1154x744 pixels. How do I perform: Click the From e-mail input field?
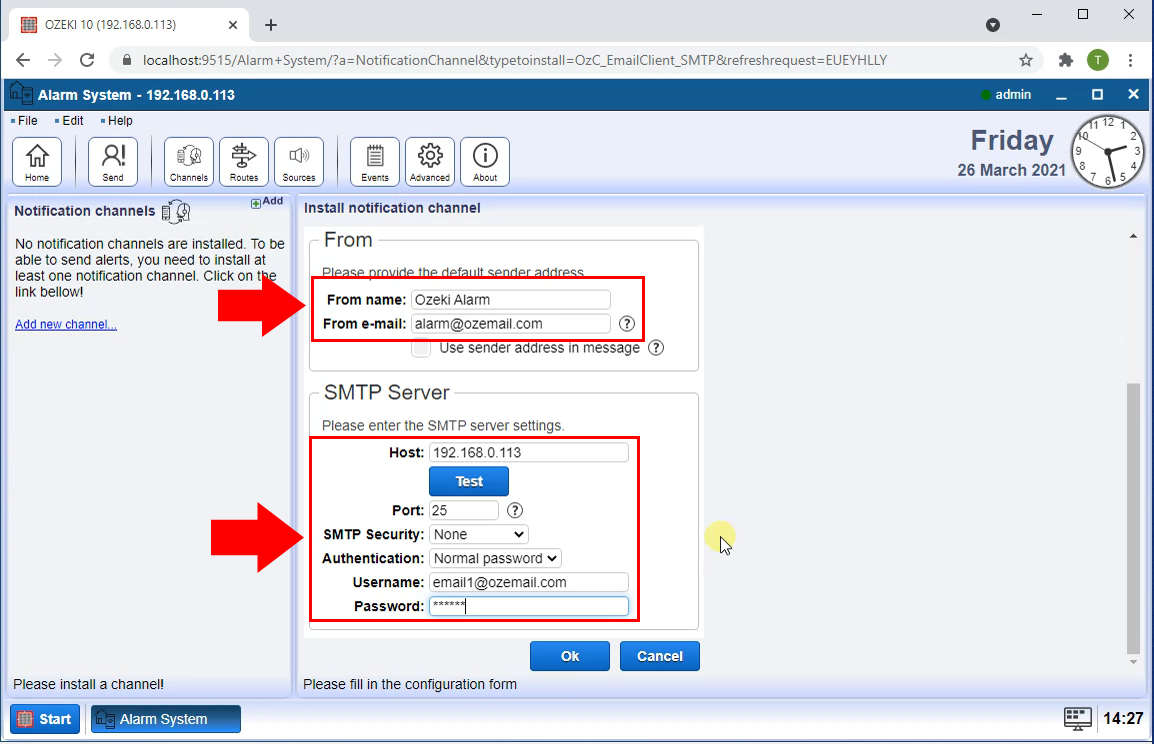(511, 324)
